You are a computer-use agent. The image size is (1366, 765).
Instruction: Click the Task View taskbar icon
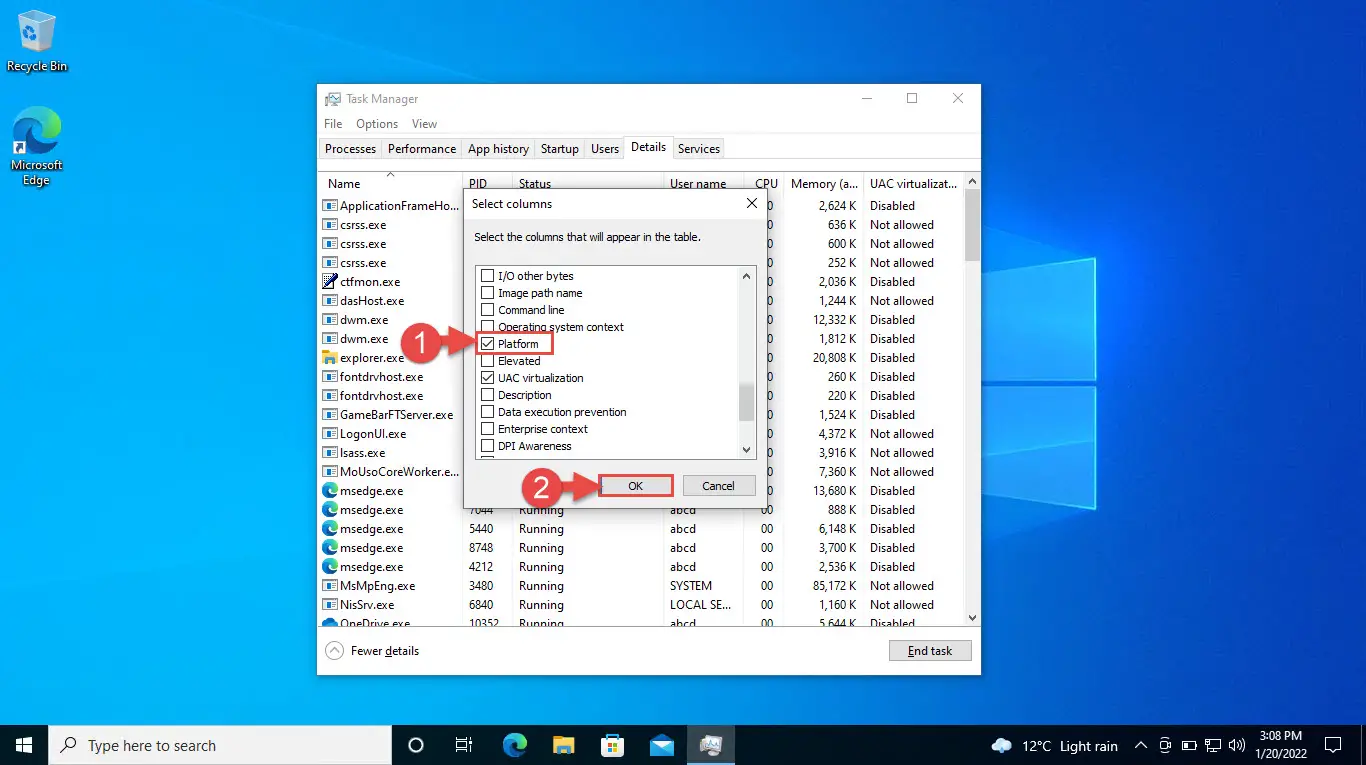click(464, 745)
